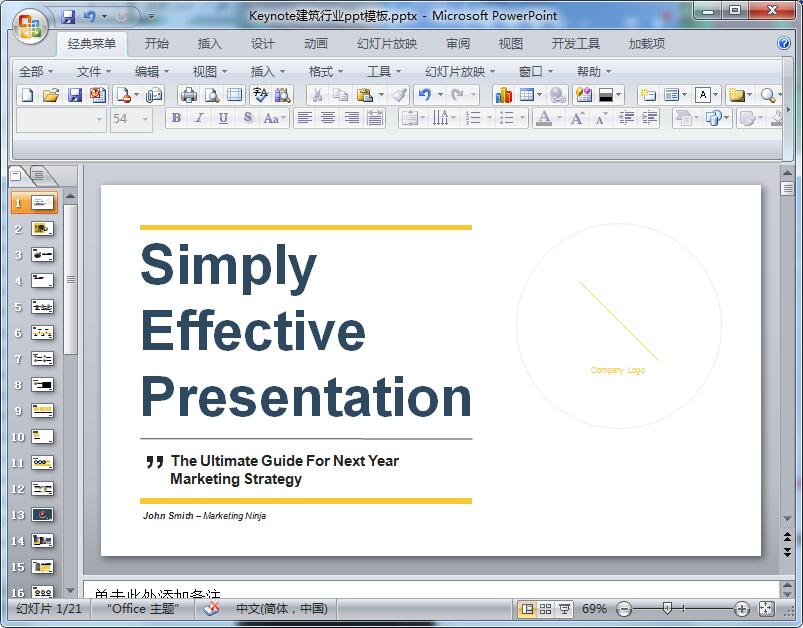The image size is (803, 628).
Task: Open the 文件 menu dropdown
Action: (94, 72)
